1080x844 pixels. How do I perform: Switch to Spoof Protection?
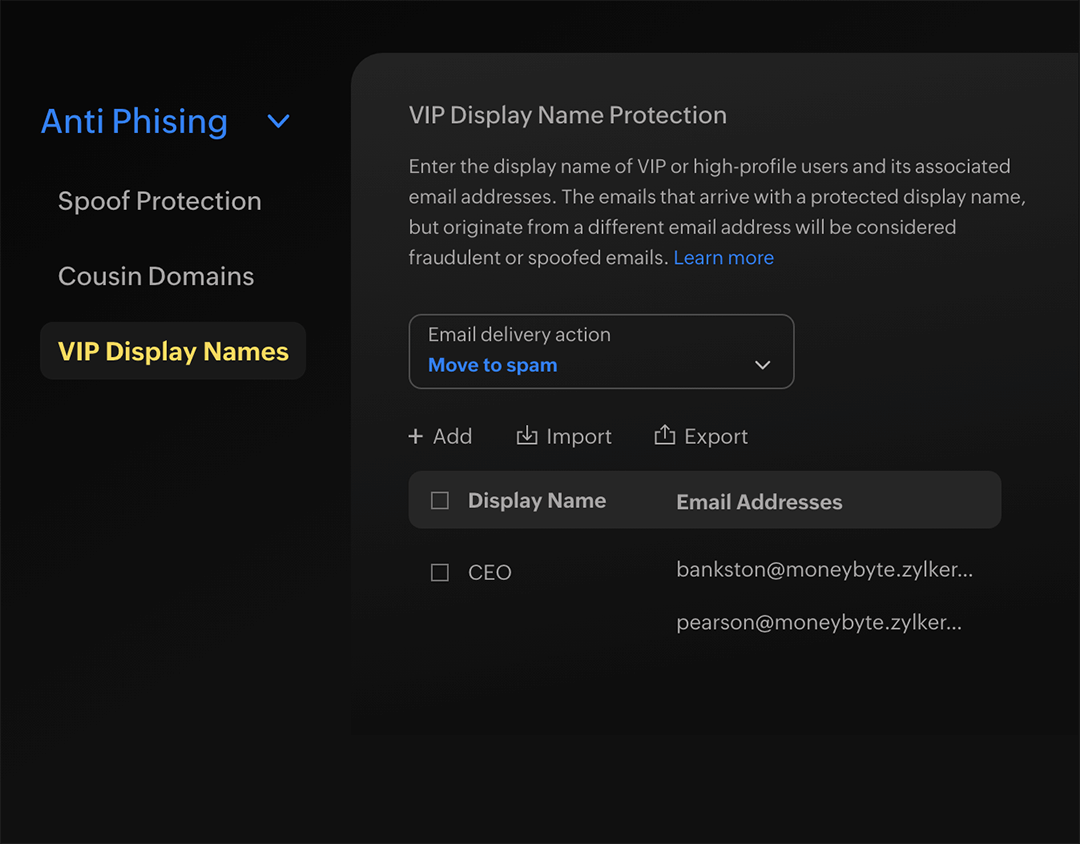pyautogui.click(x=159, y=201)
